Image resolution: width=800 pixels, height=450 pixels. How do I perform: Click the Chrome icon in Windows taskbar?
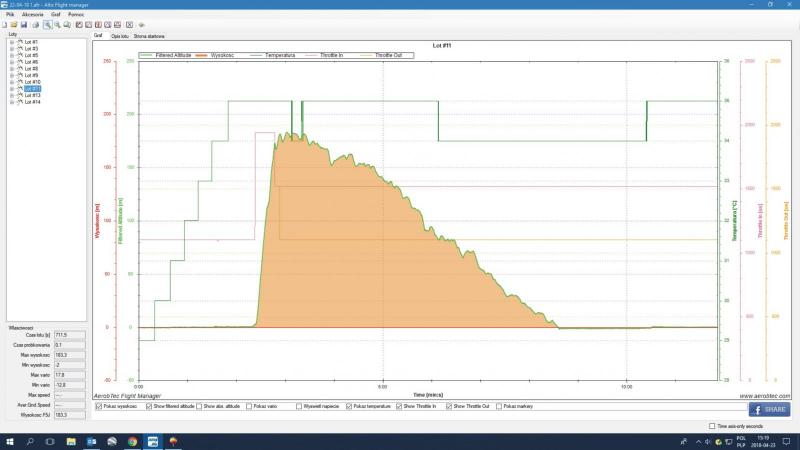point(132,441)
